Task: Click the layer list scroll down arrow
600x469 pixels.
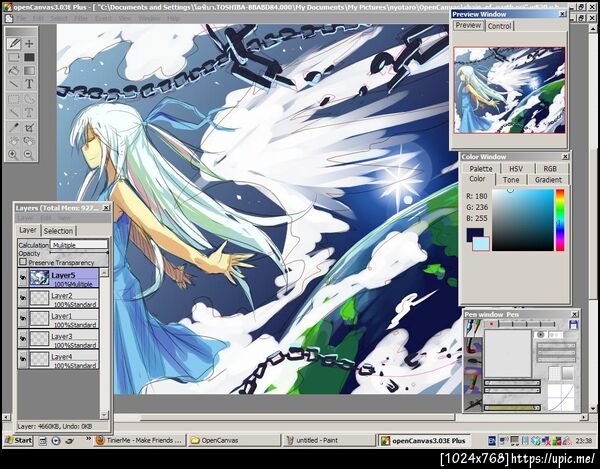Action: [x=104, y=415]
